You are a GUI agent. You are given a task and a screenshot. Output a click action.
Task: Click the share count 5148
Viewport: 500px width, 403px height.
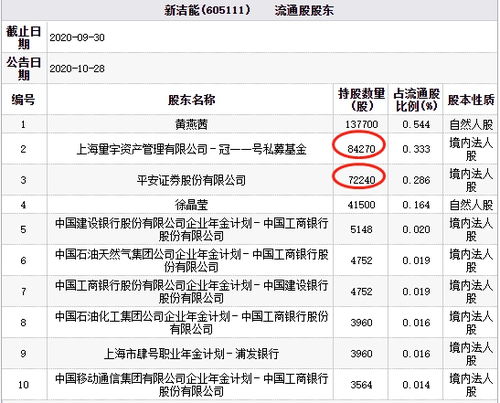[x=361, y=229]
